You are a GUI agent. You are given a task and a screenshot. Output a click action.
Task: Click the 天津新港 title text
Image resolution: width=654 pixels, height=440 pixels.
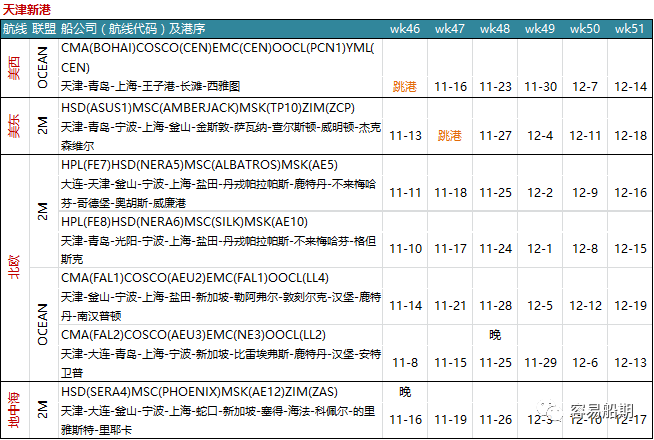[x=27, y=9]
